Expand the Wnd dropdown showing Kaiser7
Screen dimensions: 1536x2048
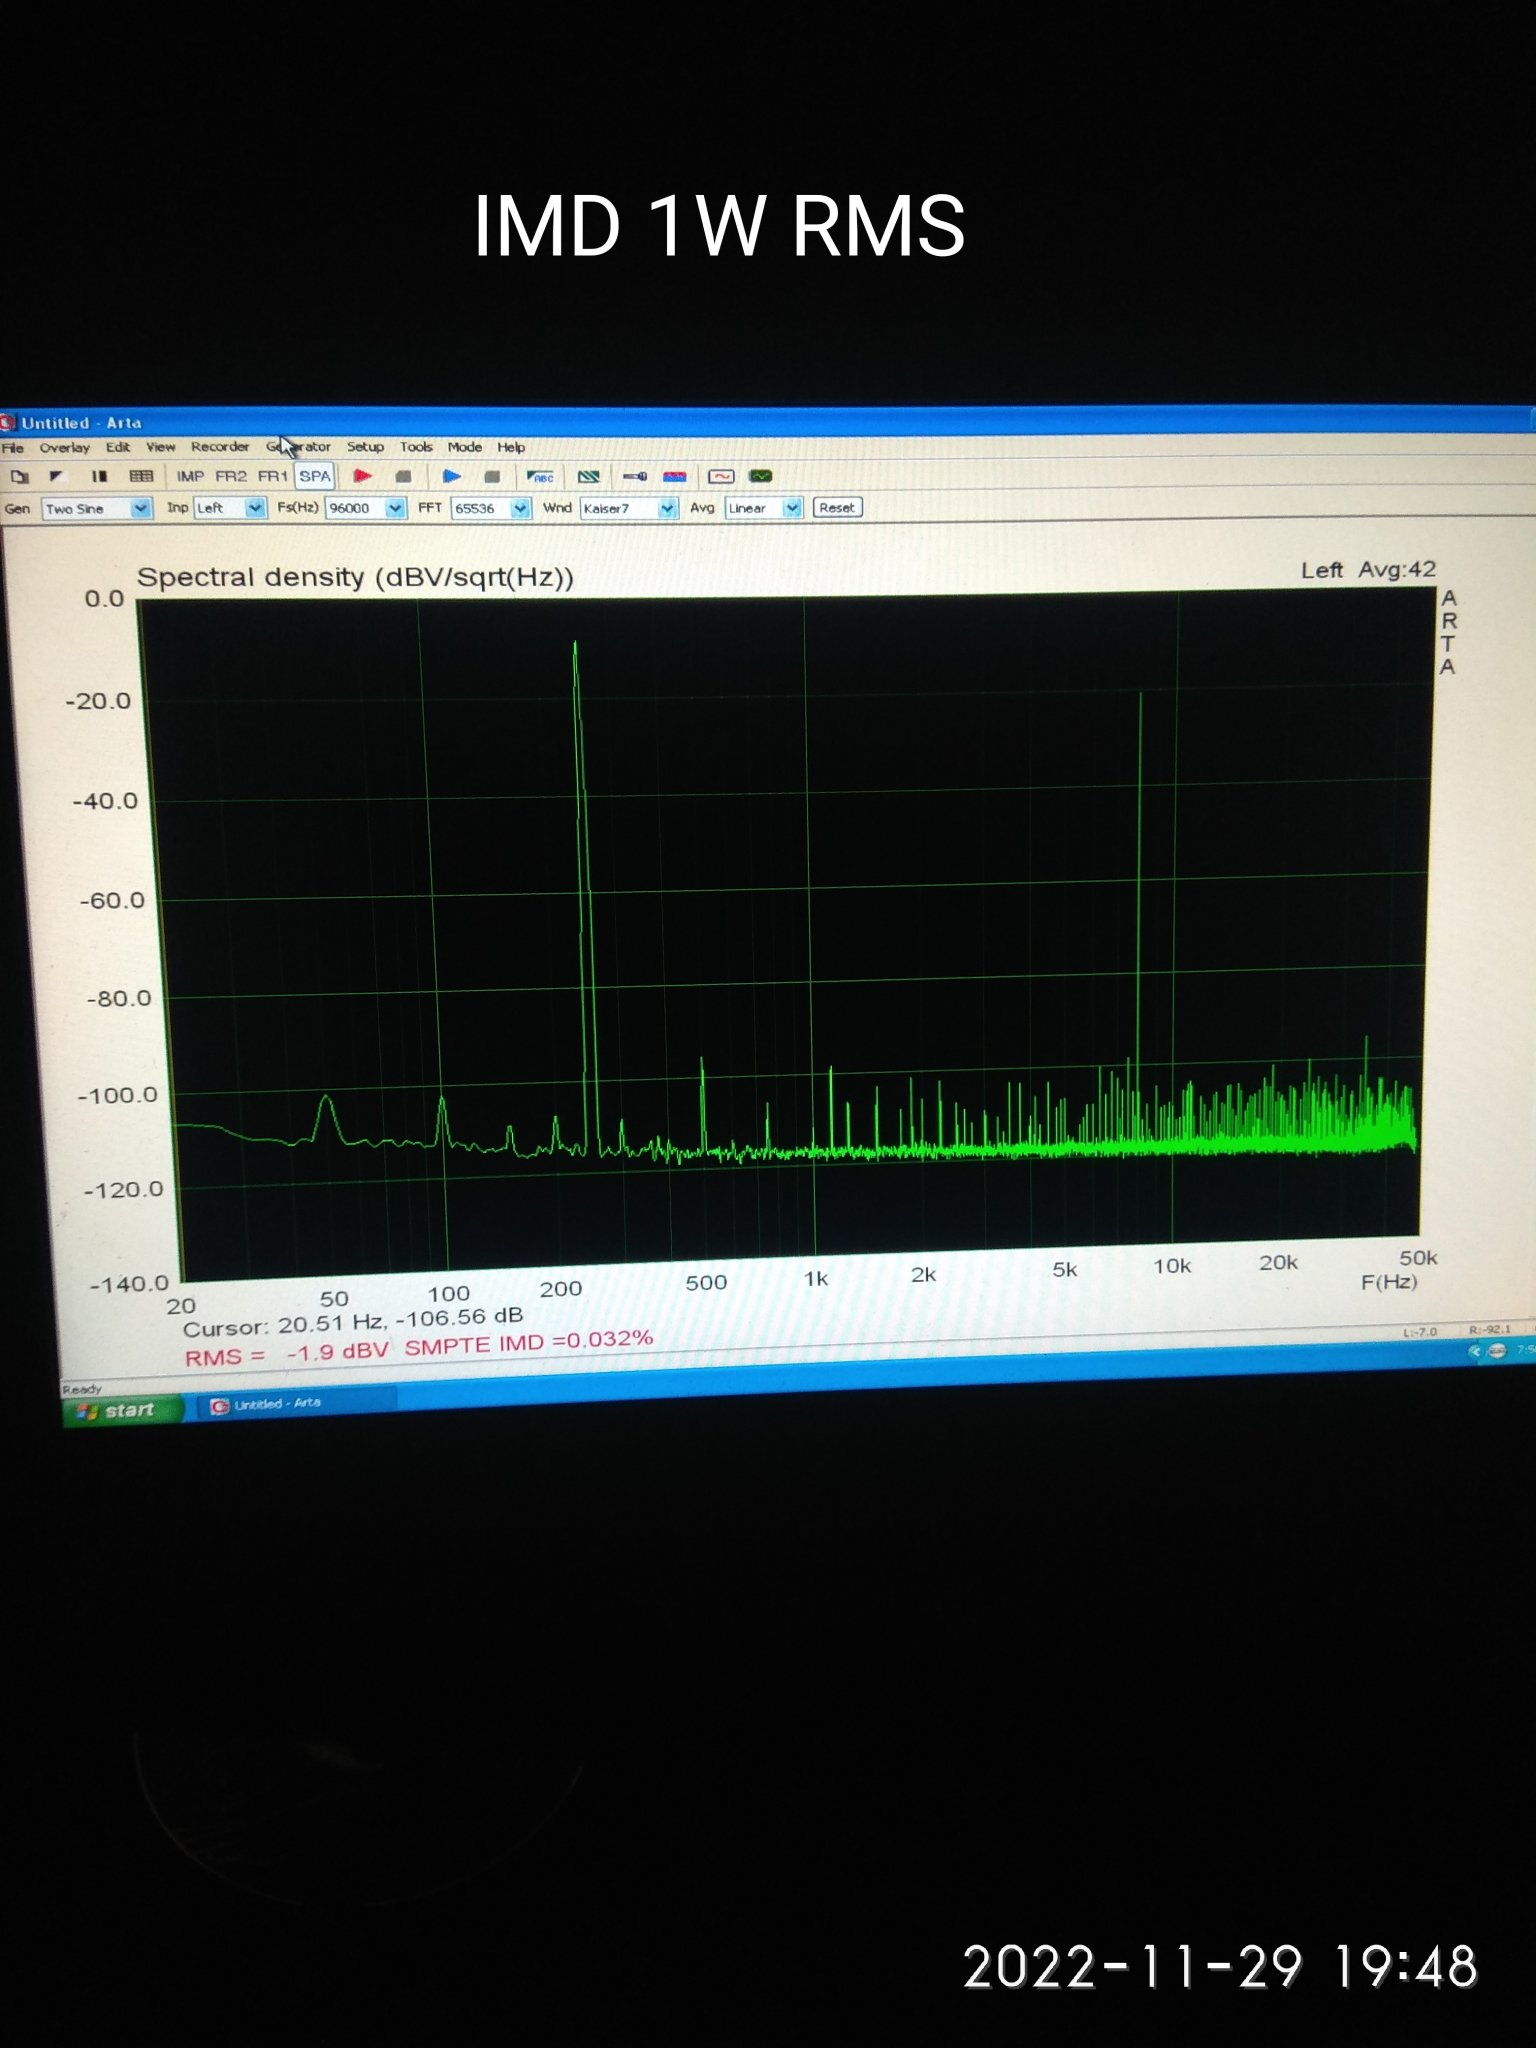[x=667, y=508]
